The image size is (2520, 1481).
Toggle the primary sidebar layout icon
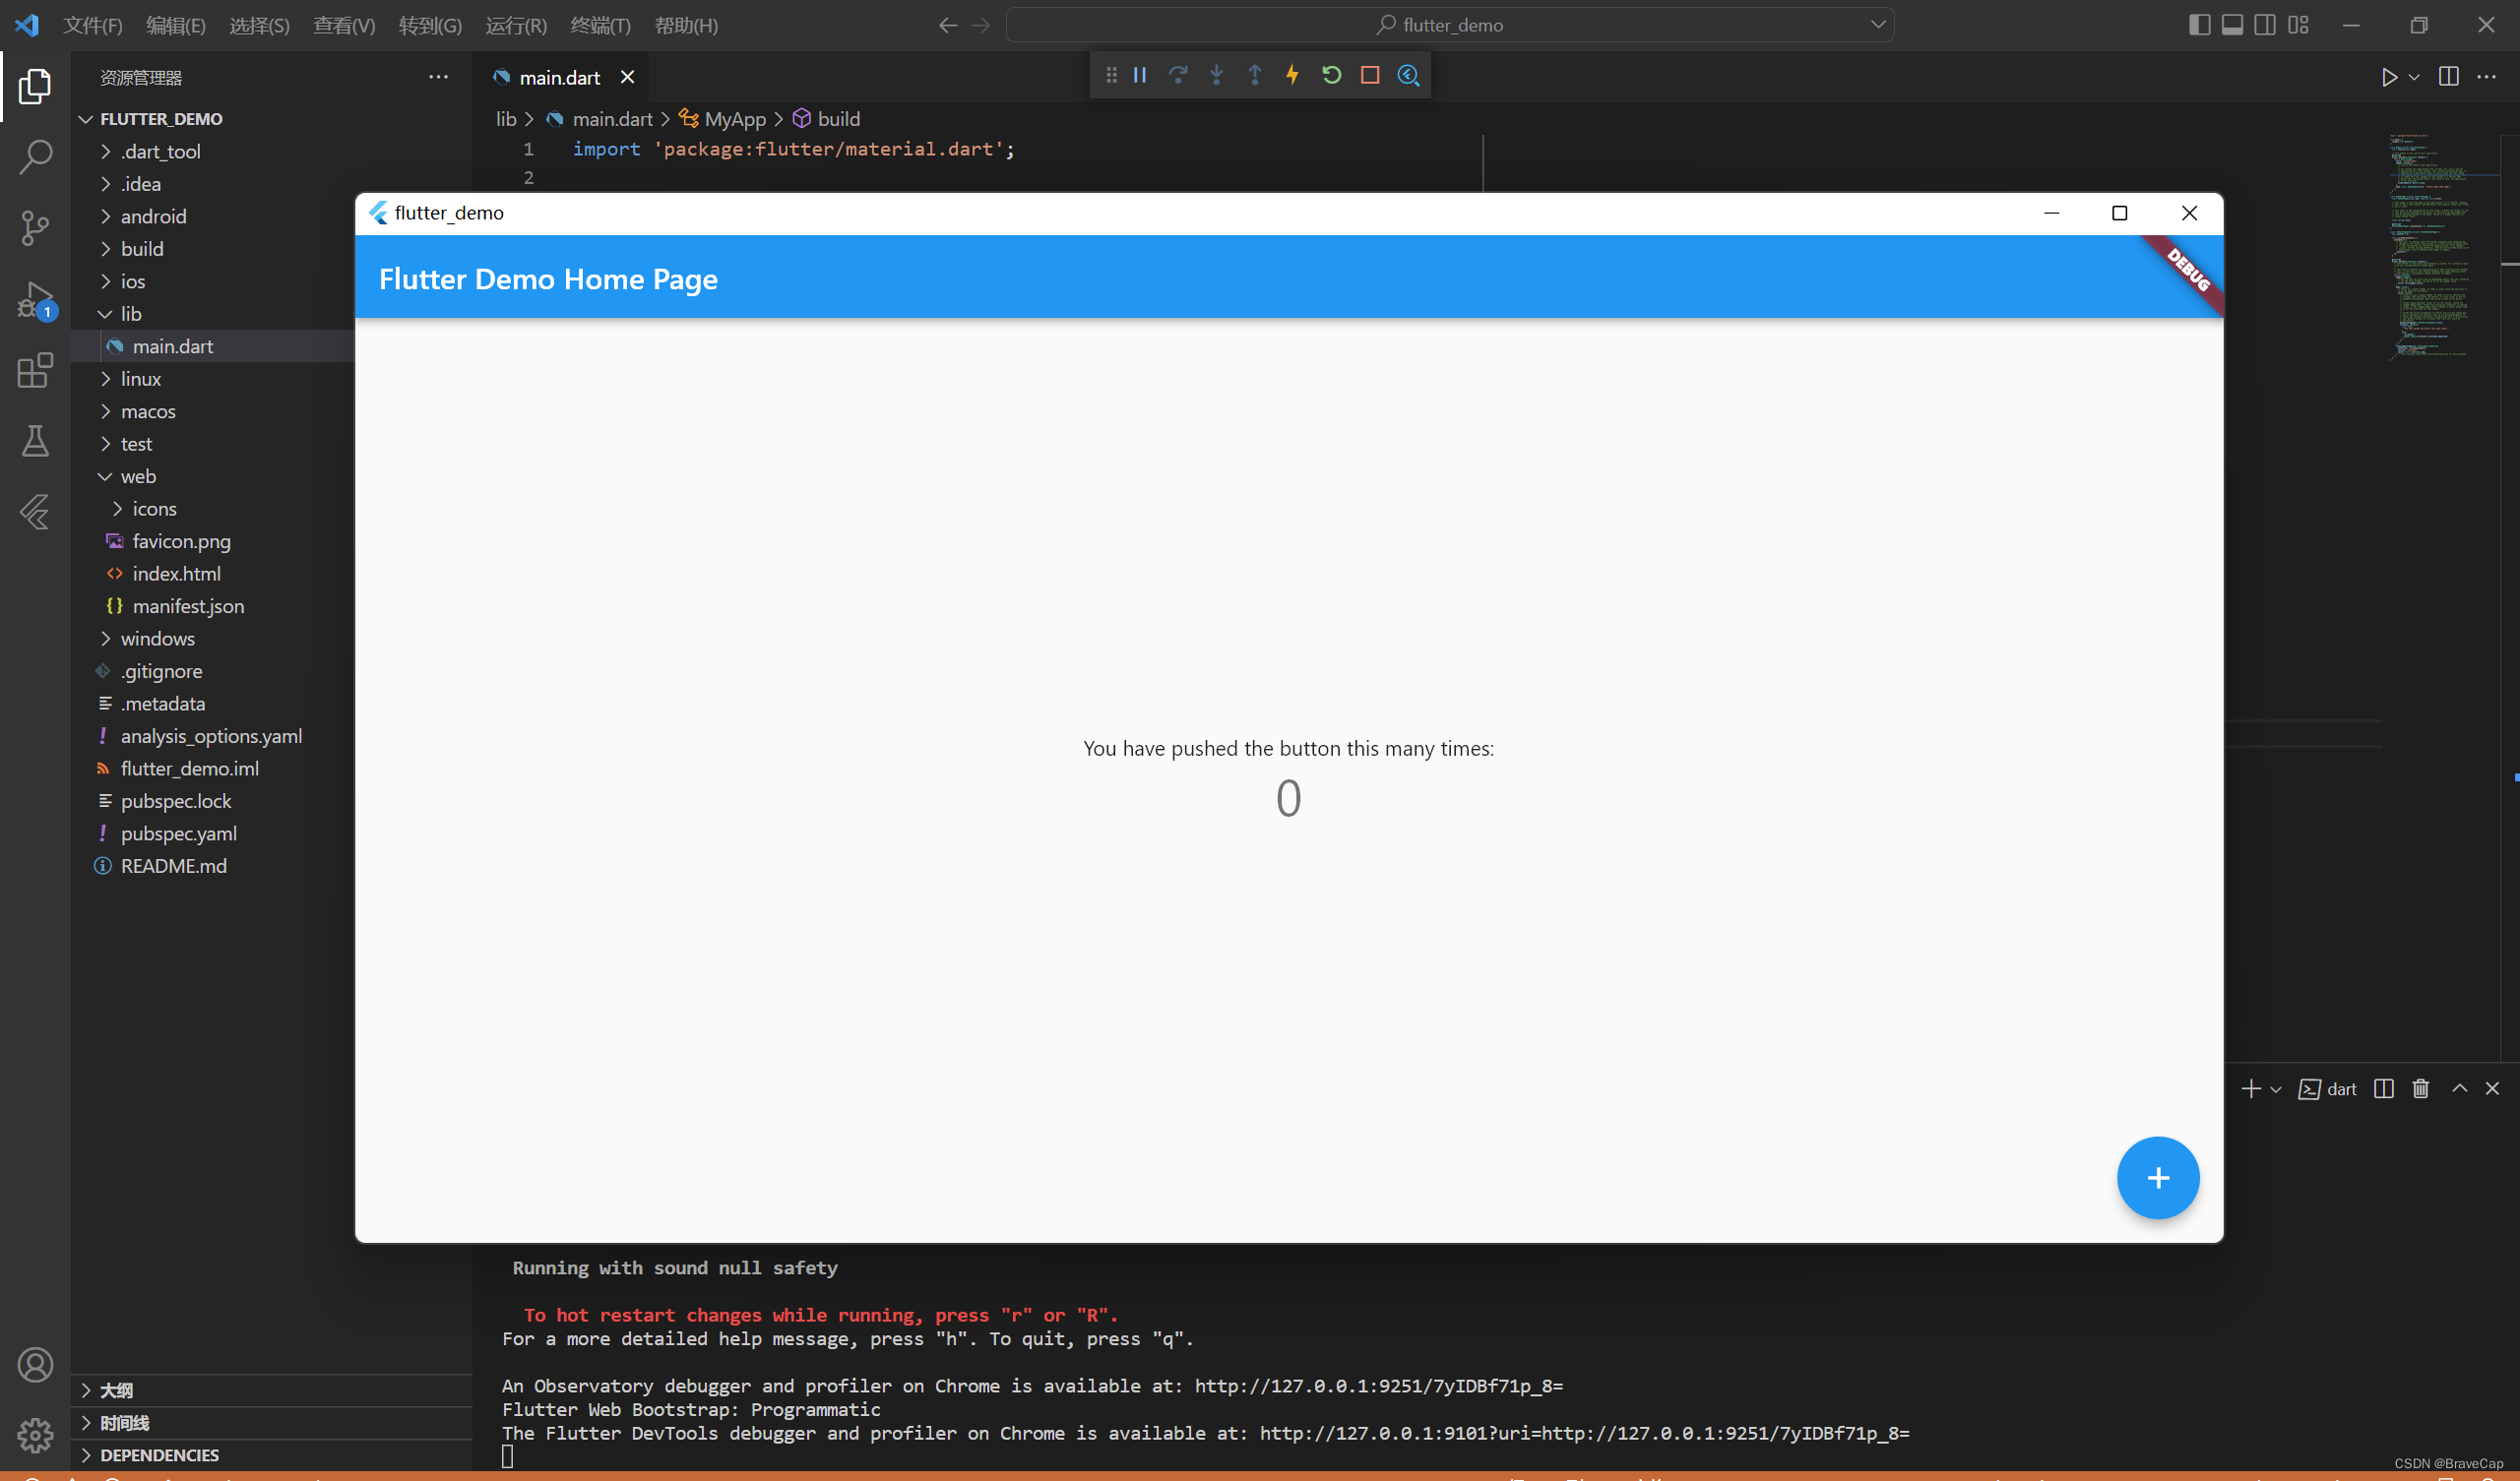pyautogui.click(x=2199, y=25)
